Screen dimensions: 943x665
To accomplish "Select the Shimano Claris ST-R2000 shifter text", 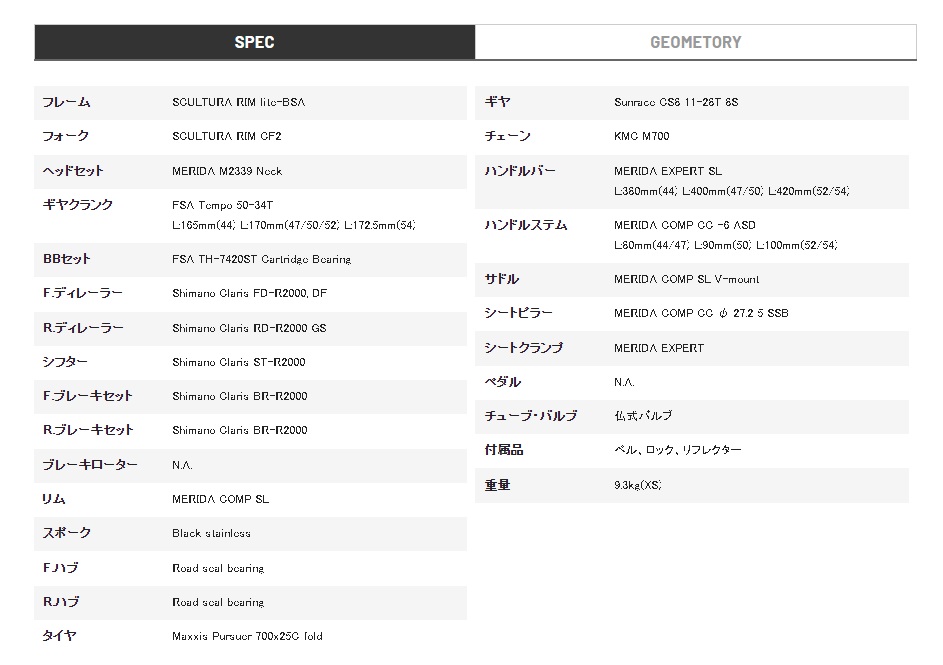I will click(238, 362).
